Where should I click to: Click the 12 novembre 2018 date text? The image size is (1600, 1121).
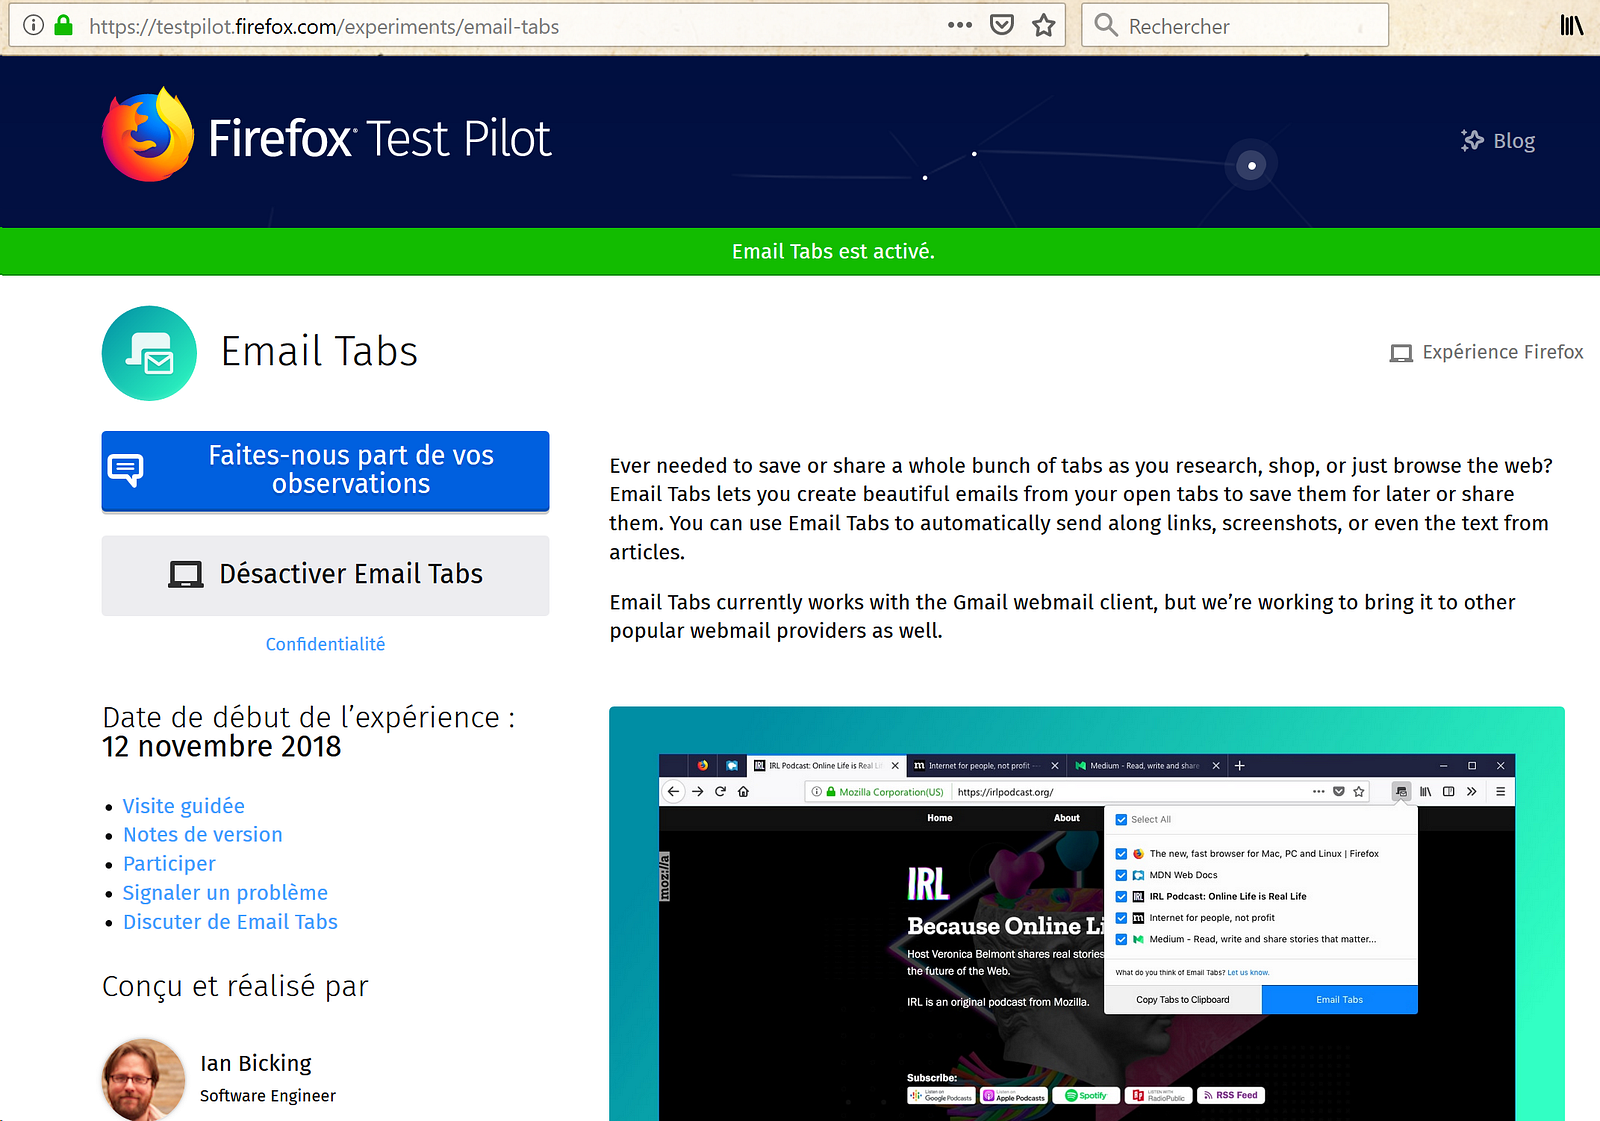point(221,747)
